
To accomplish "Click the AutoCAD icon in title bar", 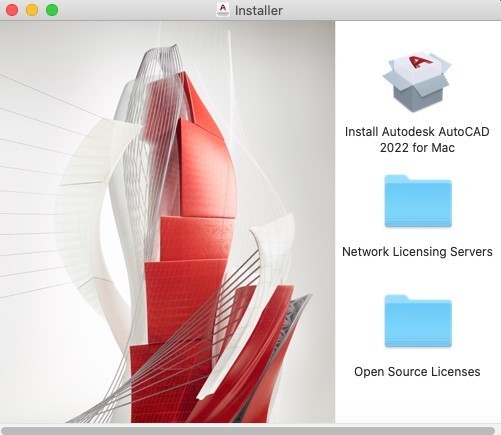I will (223, 10).
